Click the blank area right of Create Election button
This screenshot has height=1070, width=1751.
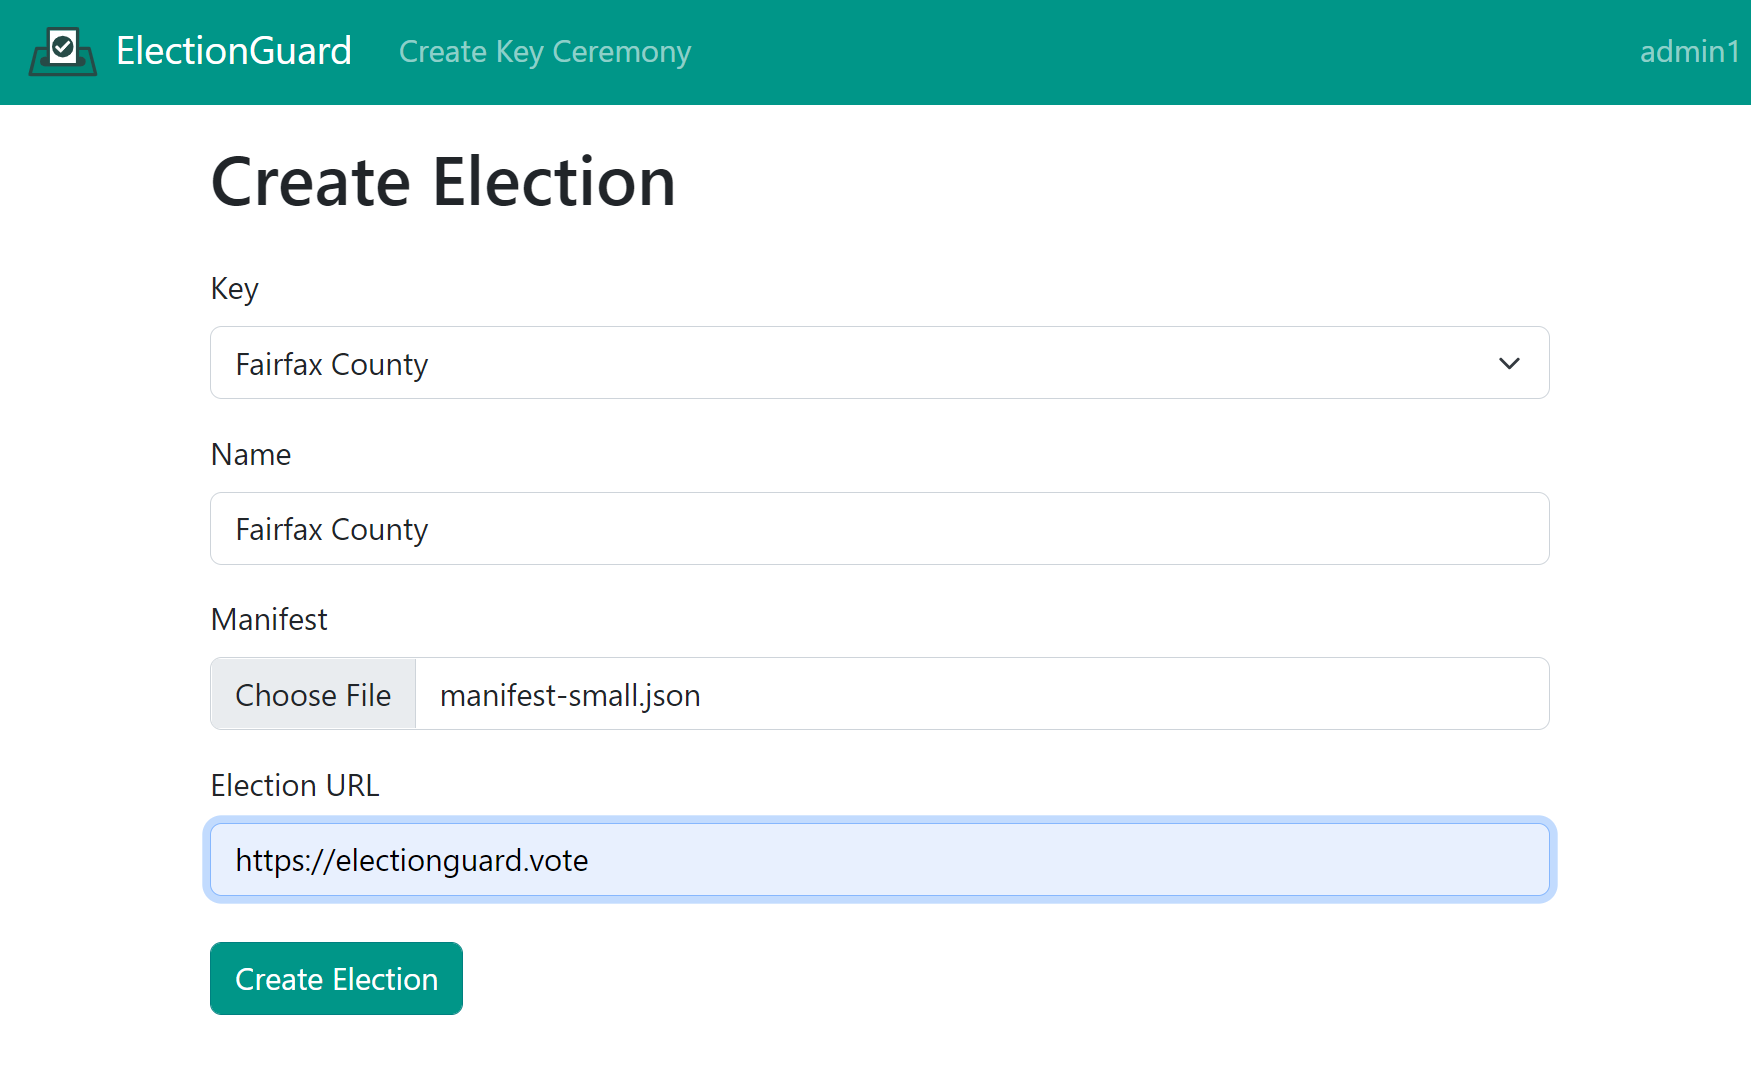(900, 979)
